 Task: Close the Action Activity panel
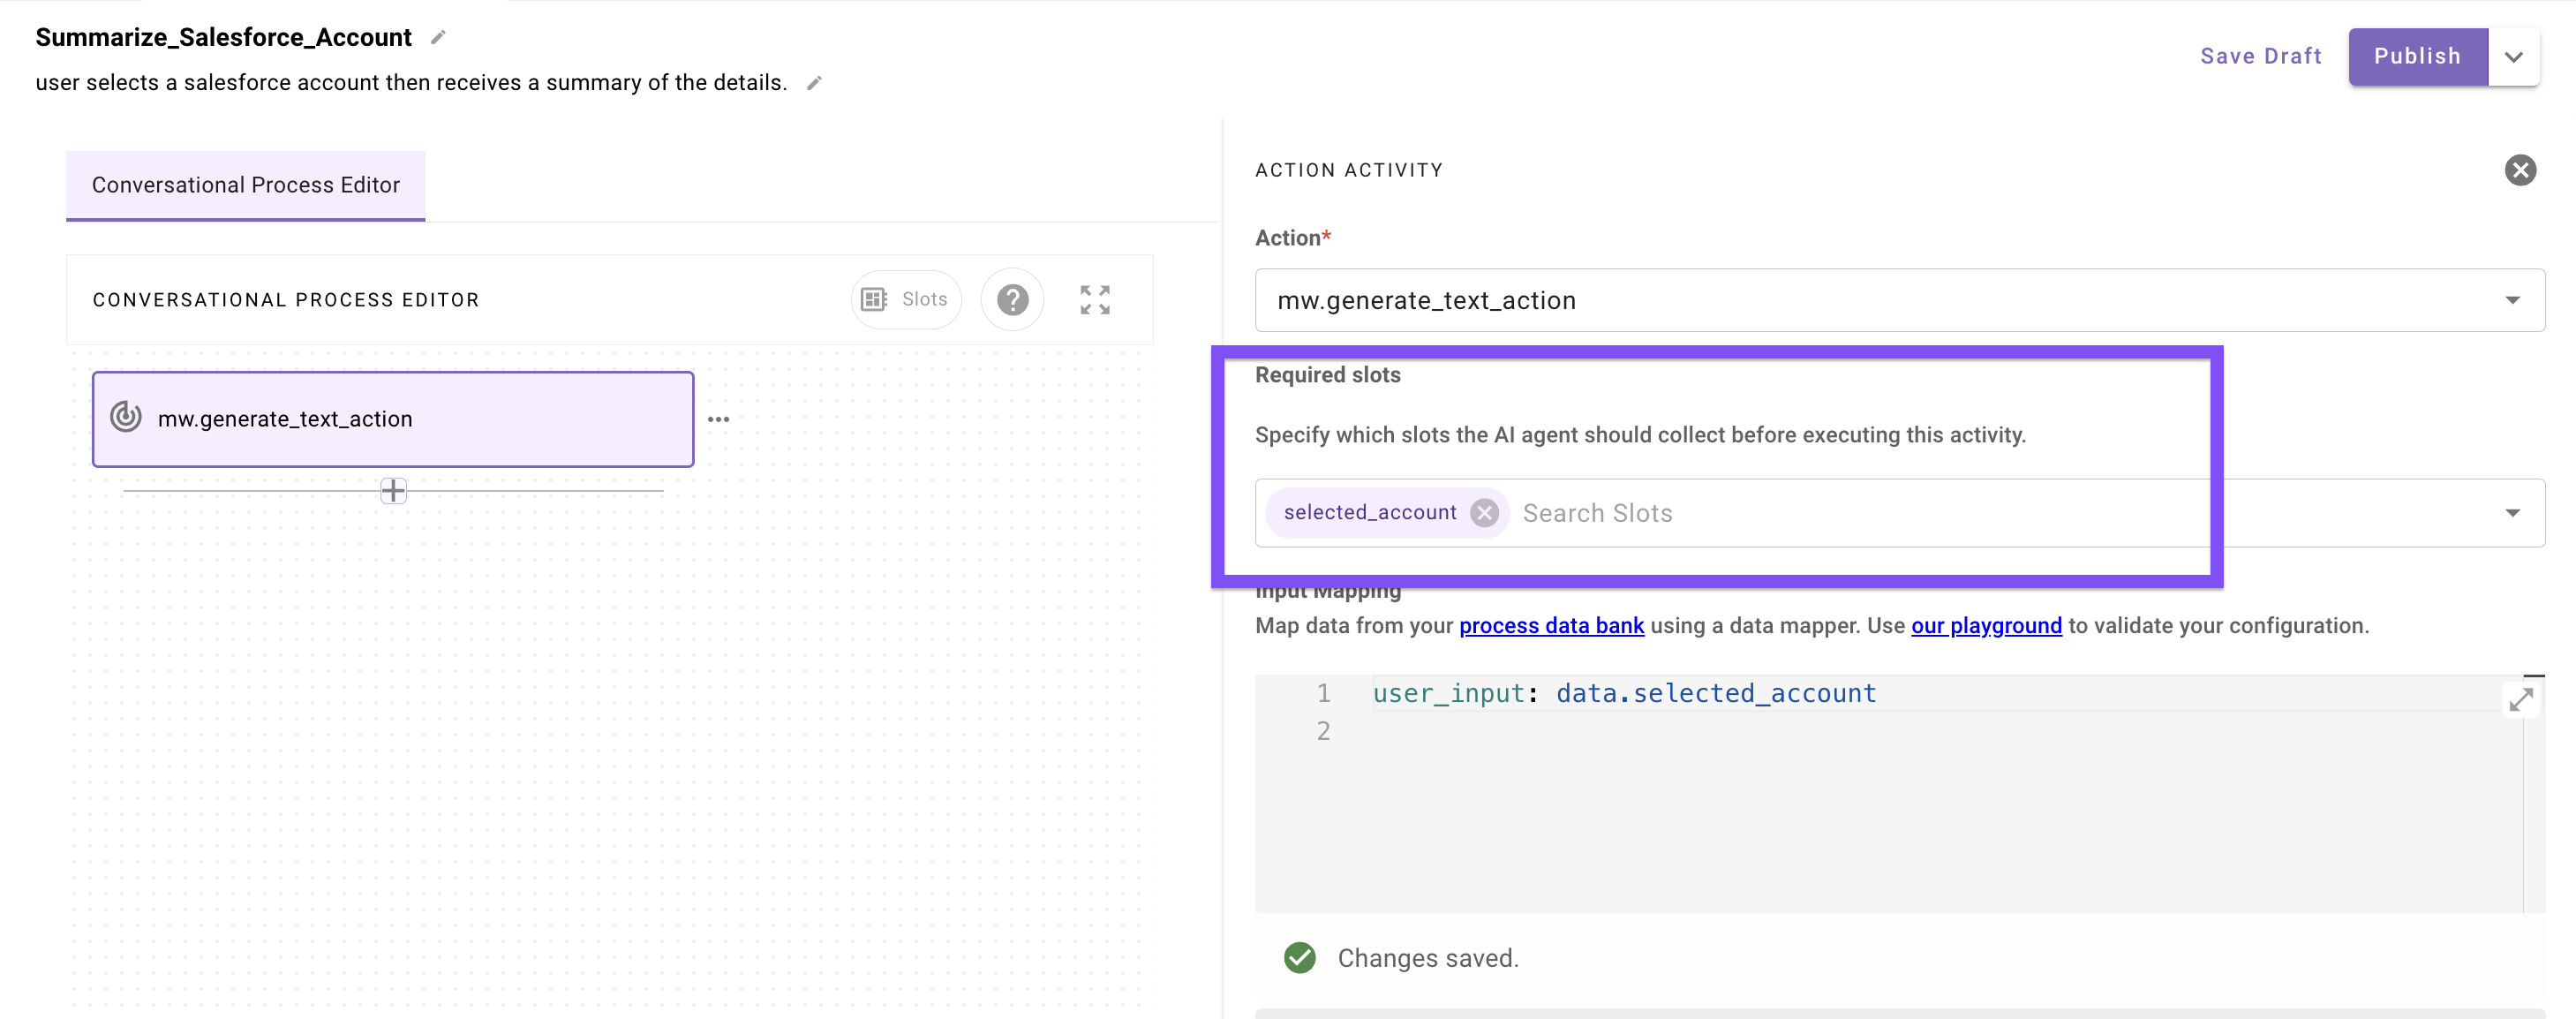pyautogui.click(x=2519, y=170)
